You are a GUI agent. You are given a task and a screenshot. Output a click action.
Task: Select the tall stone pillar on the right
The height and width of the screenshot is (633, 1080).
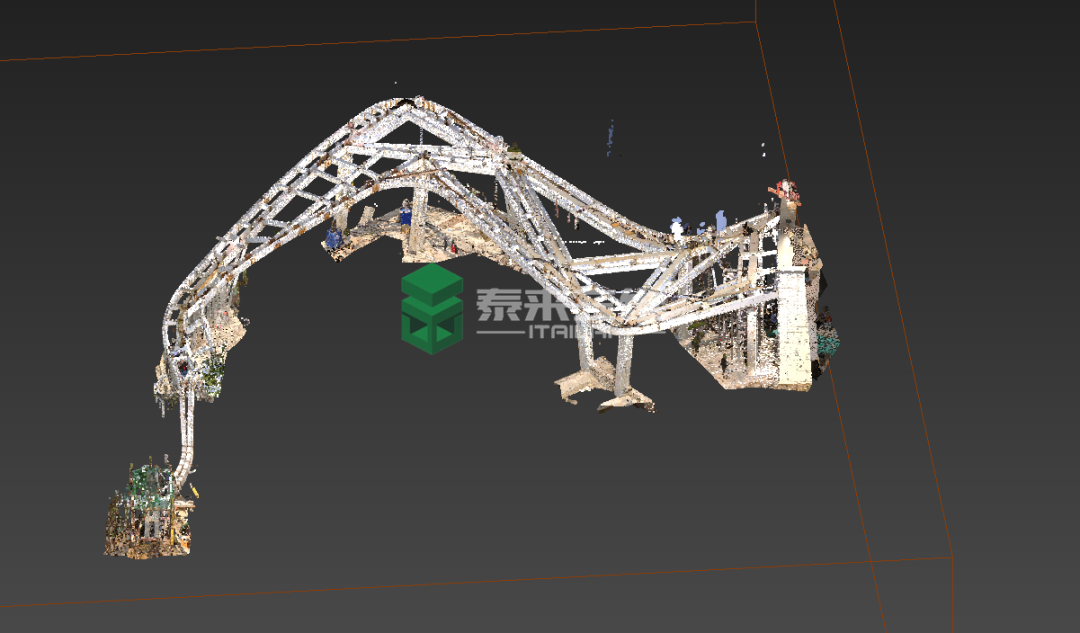coord(794,320)
